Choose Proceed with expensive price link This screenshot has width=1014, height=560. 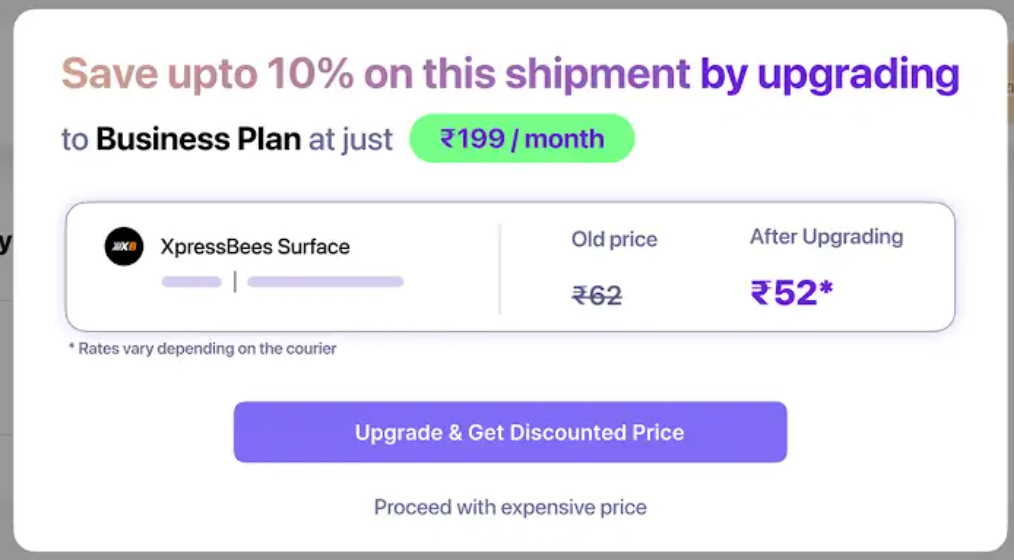pyautogui.click(x=510, y=507)
